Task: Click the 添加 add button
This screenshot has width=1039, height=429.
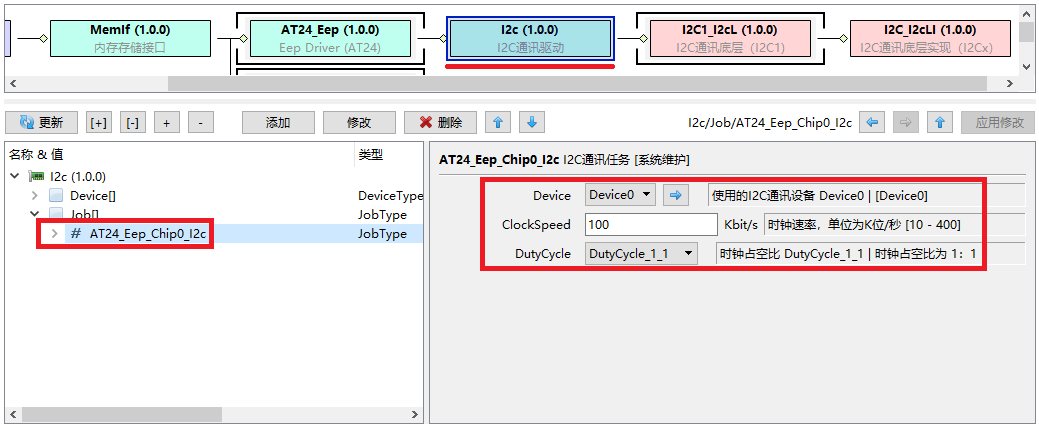Action: tap(278, 123)
